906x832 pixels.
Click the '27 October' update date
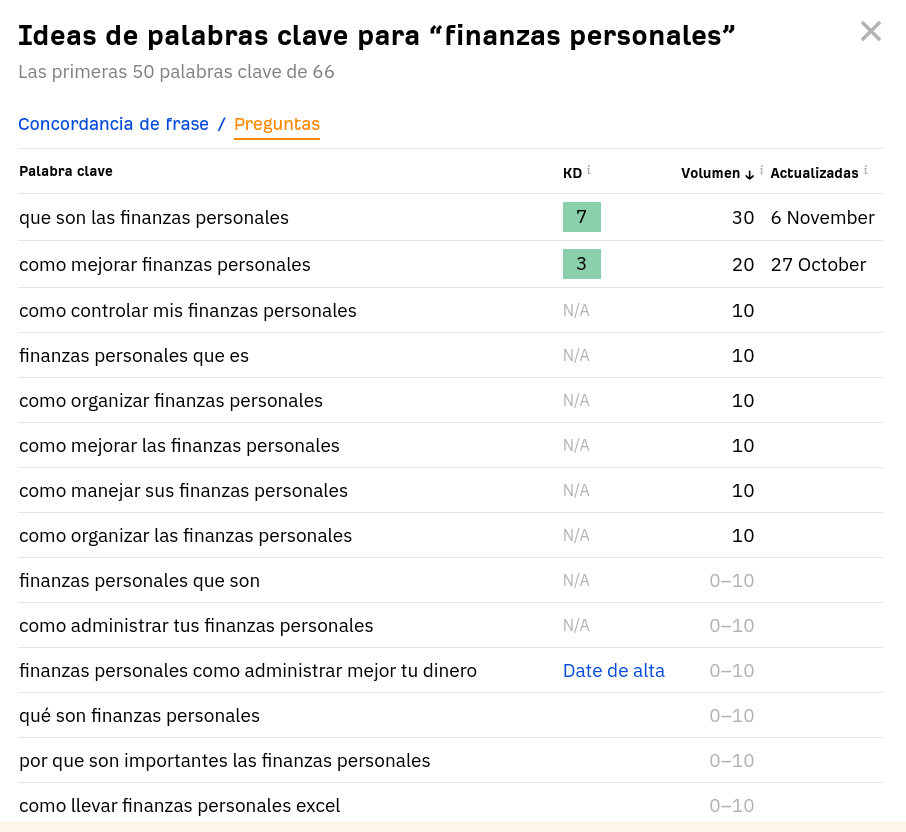click(816, 264)
